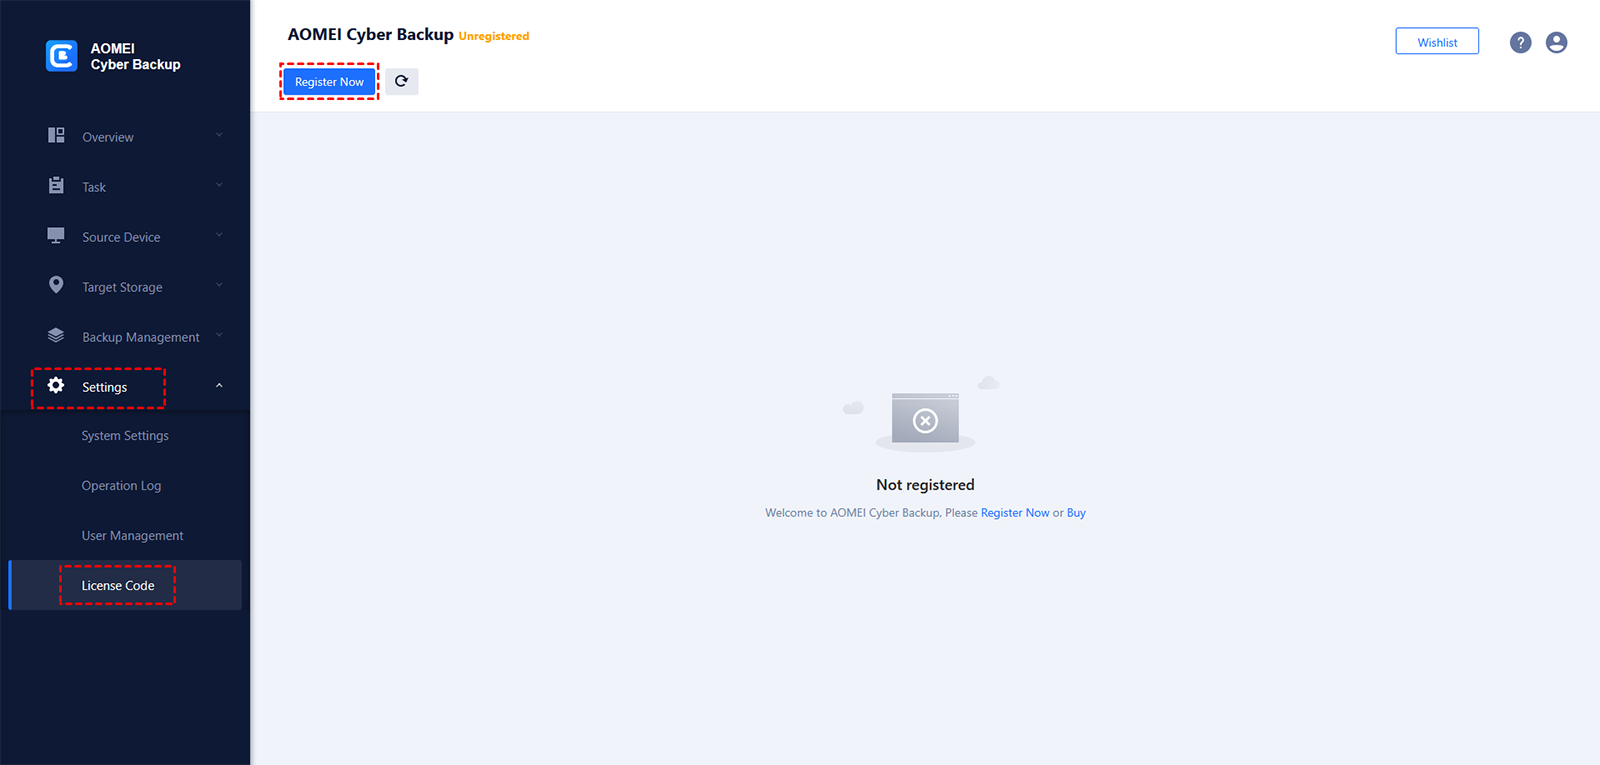Image resolution: width=1600 pixels, height=765 pixels.
Task: Click the AOMEI Cyber Backup logo icon
Action: (x=61, y=56)
